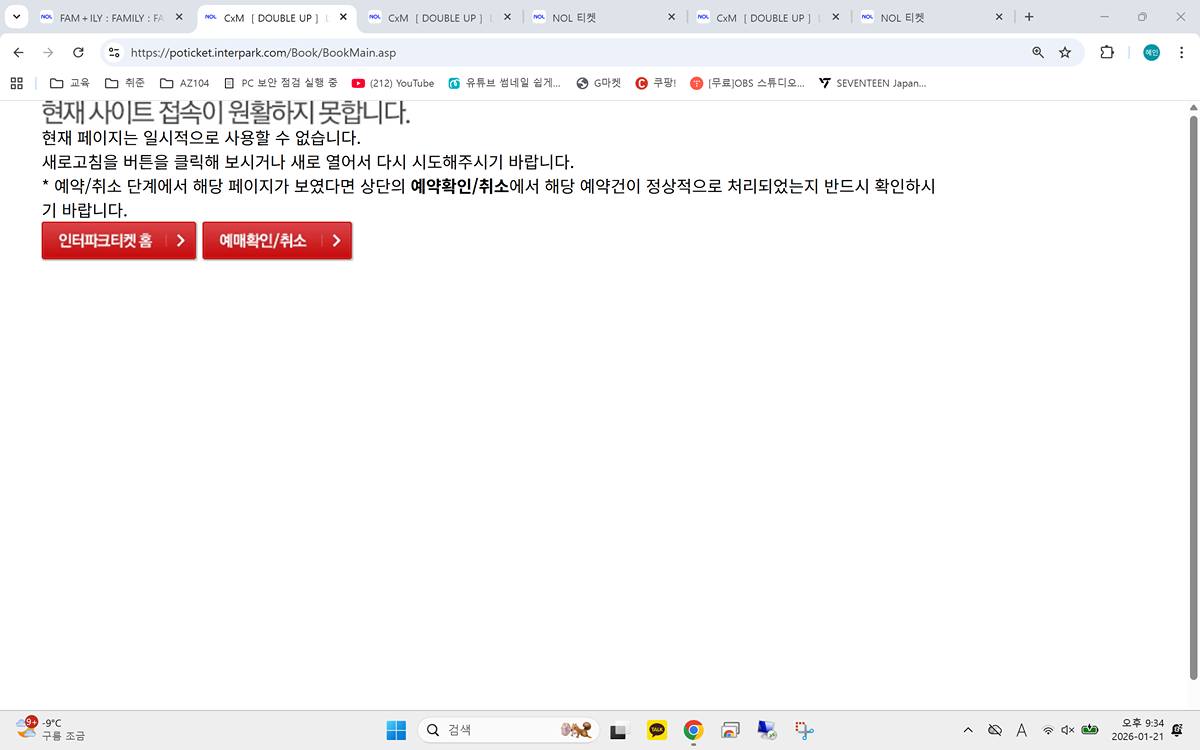Click the Windows Start button
Image resolution: width=1200 pixels, height=750 pixels.
point(396,730)
